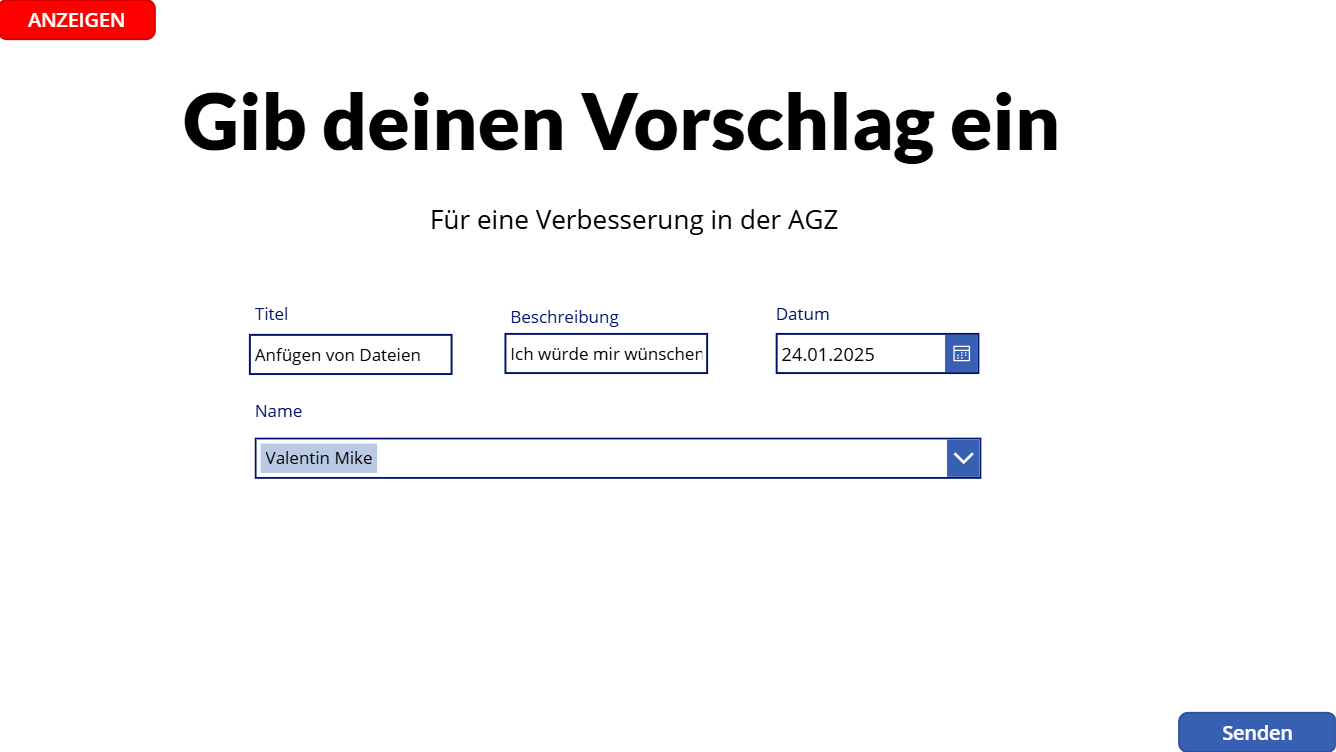Click the subtitle Für eine Verbesserung in der AGZ
Image resolution: width=1336 pixels, height=752 pixels.
tap(634, 220)
